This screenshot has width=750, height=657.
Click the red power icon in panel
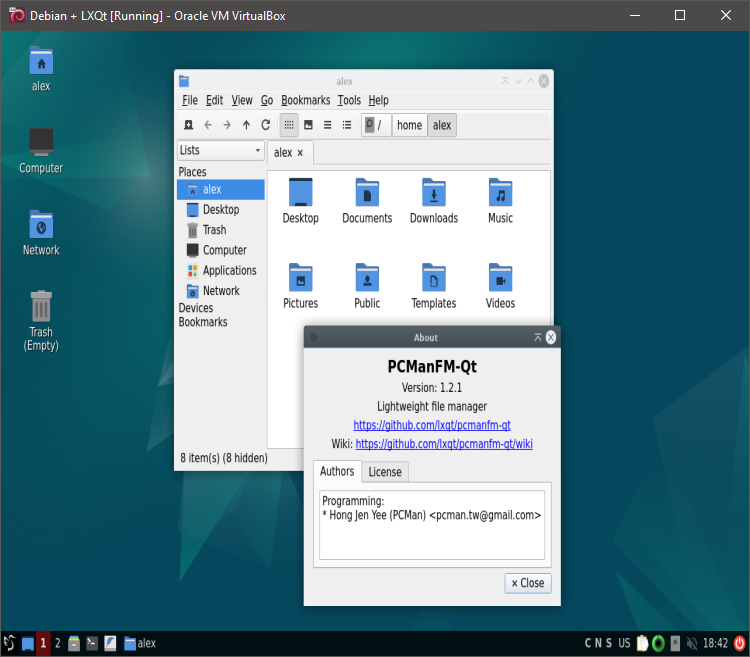tap(739, 644)
